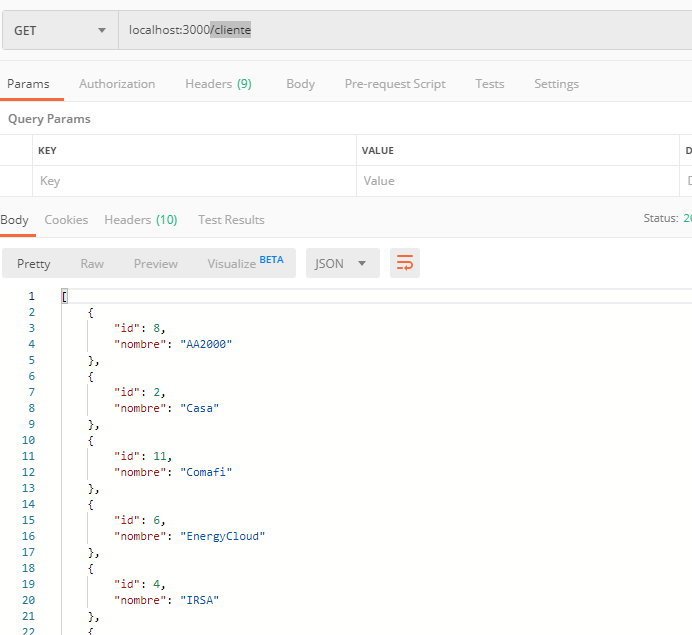Select the request Body tab
692x635 pixels.
[x=300, y=84]
